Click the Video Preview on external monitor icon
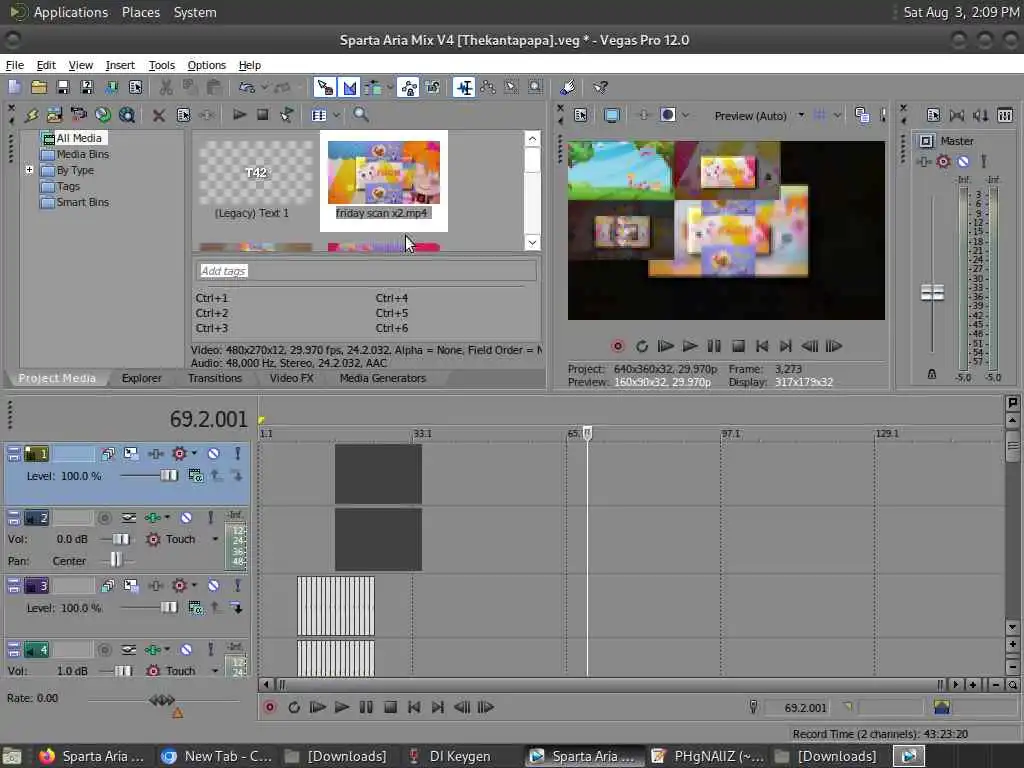 (612, 116)
